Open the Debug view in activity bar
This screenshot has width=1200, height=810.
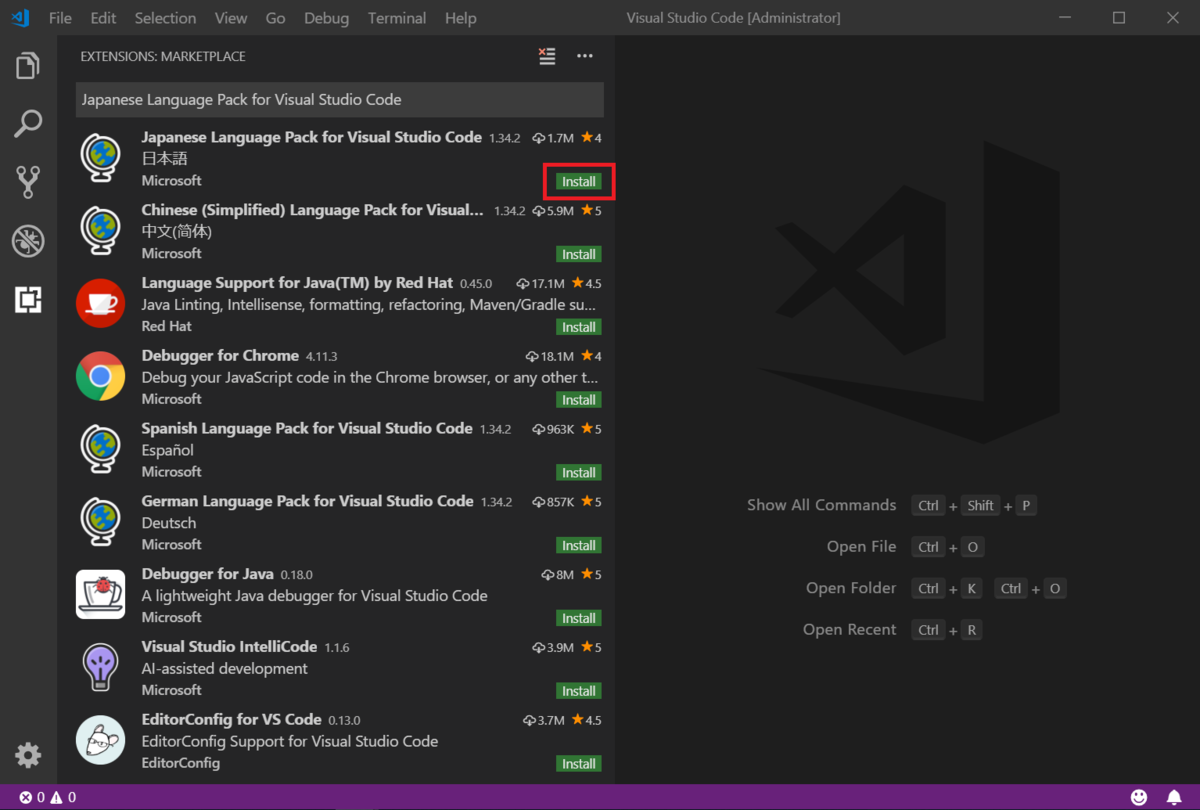(x=28, y=240)
